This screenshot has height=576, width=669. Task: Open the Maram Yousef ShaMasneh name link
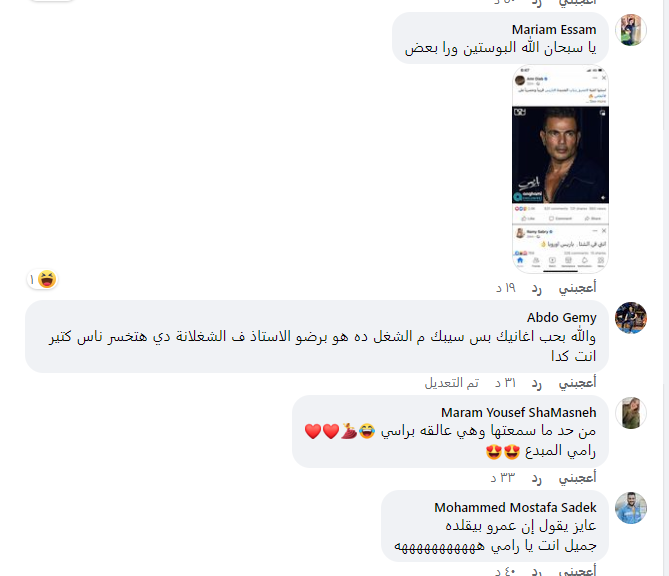(518, 413)
